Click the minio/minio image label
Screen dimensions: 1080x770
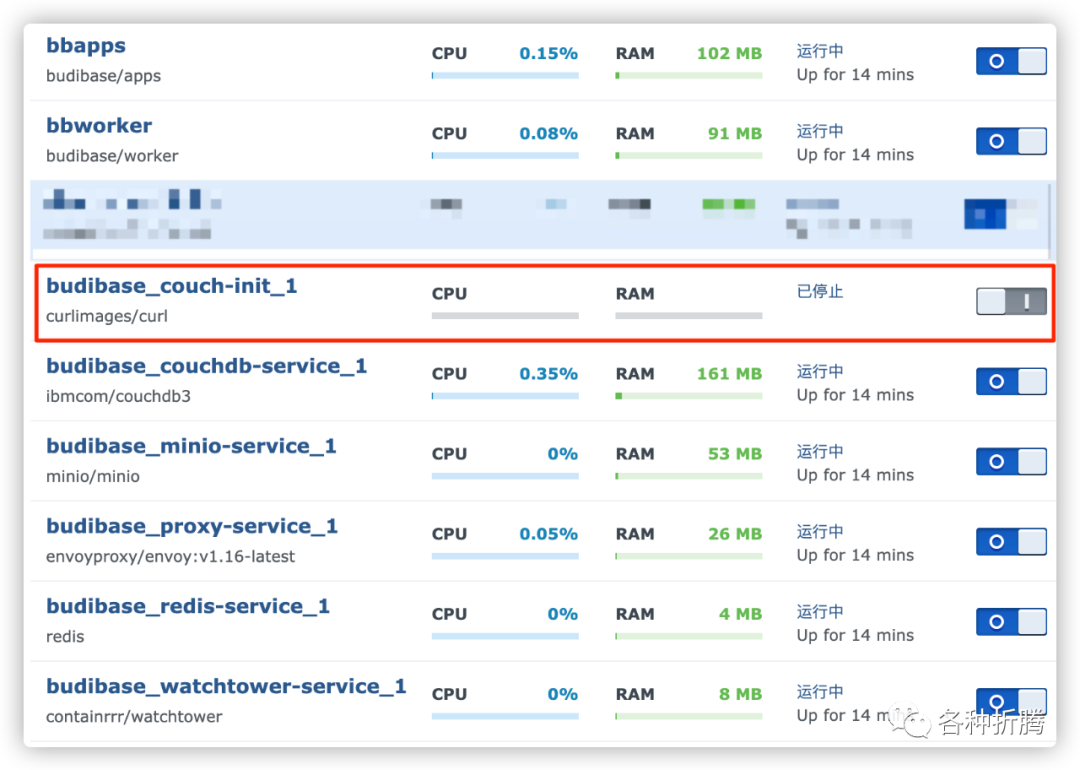93,477
